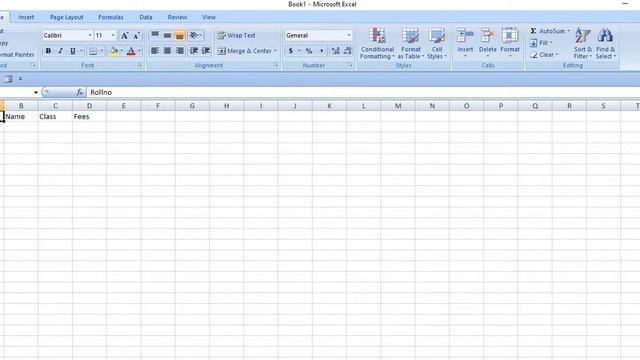640x360 pixels.
Task: Select cell containing Name
Action: click(x=21, y=117)
